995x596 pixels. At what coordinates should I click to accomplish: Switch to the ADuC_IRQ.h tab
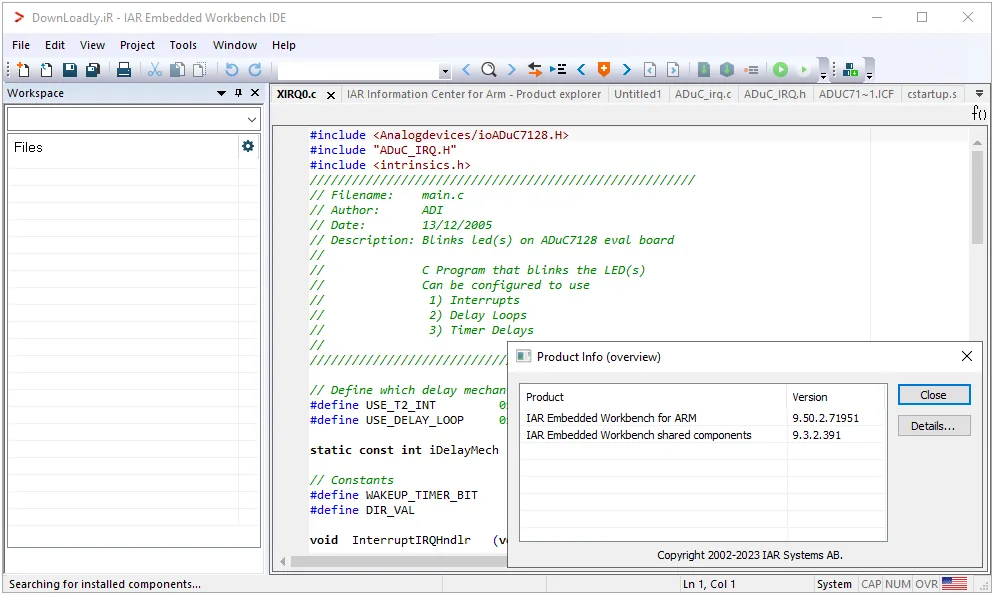pyautogui.click(x=775, y=94)
